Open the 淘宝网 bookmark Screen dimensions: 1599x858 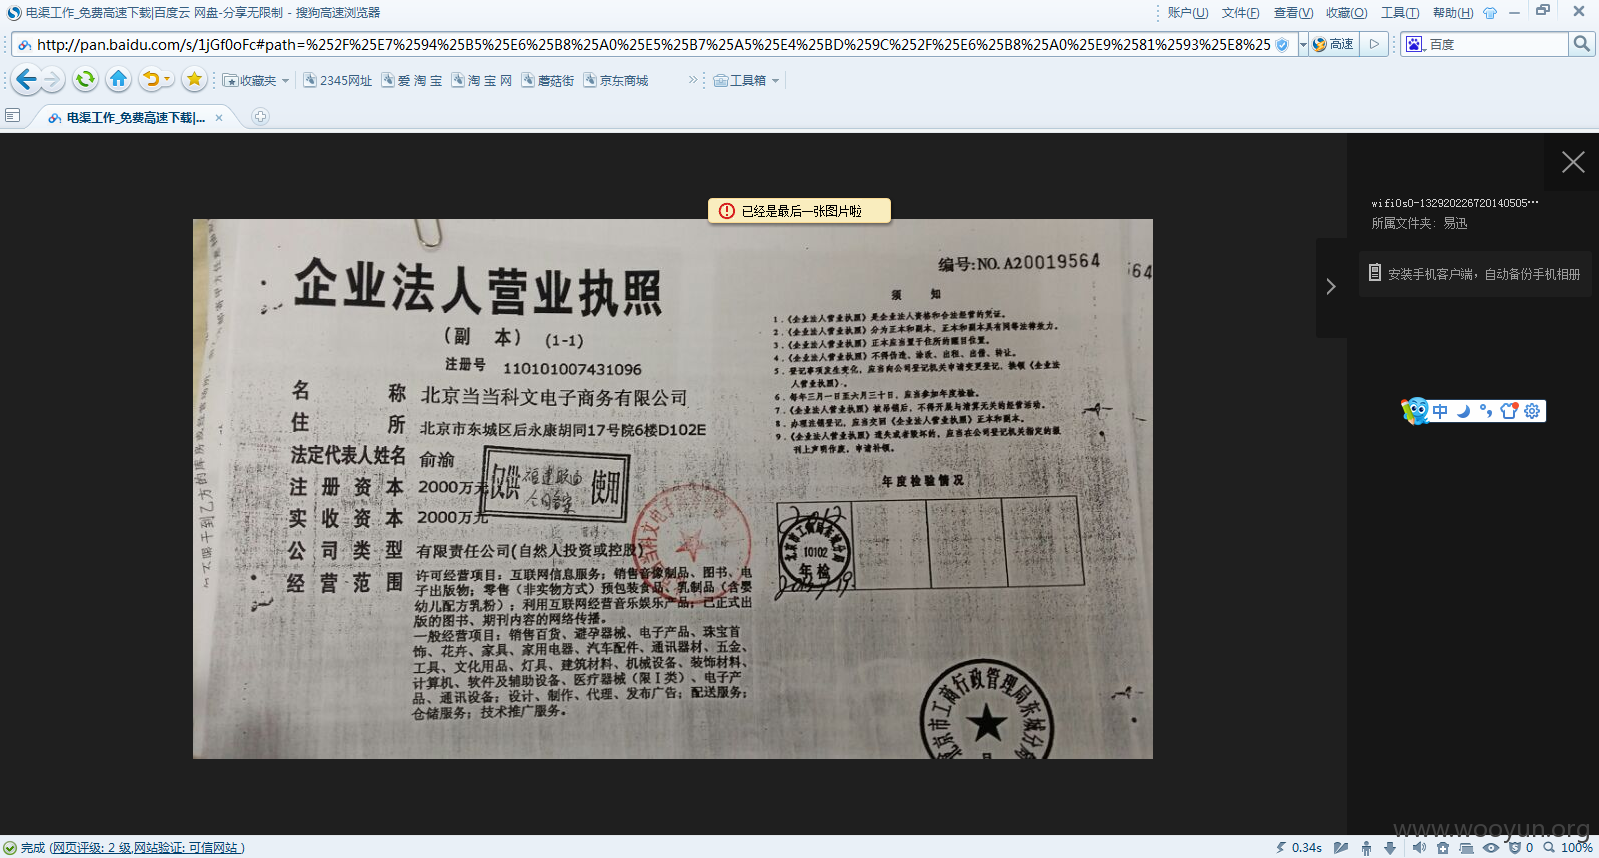[x=482, y=81]
